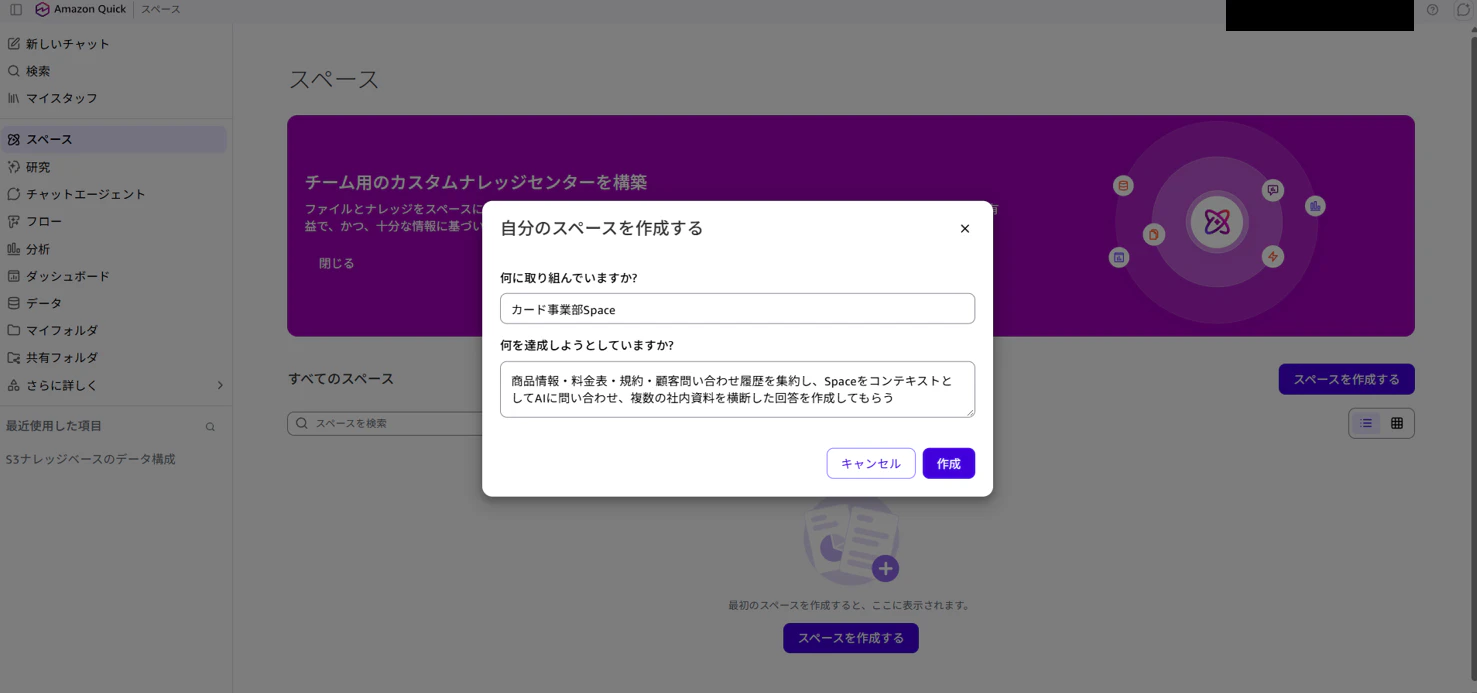
Task: Switch to grid view icon
Action: click(x=1397, y=423)
